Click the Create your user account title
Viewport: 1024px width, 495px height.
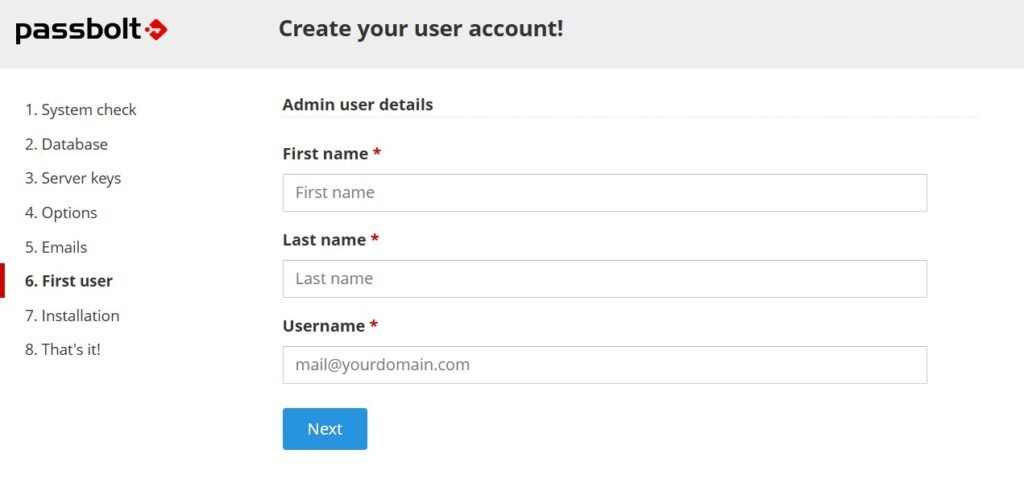click(420, 28)
